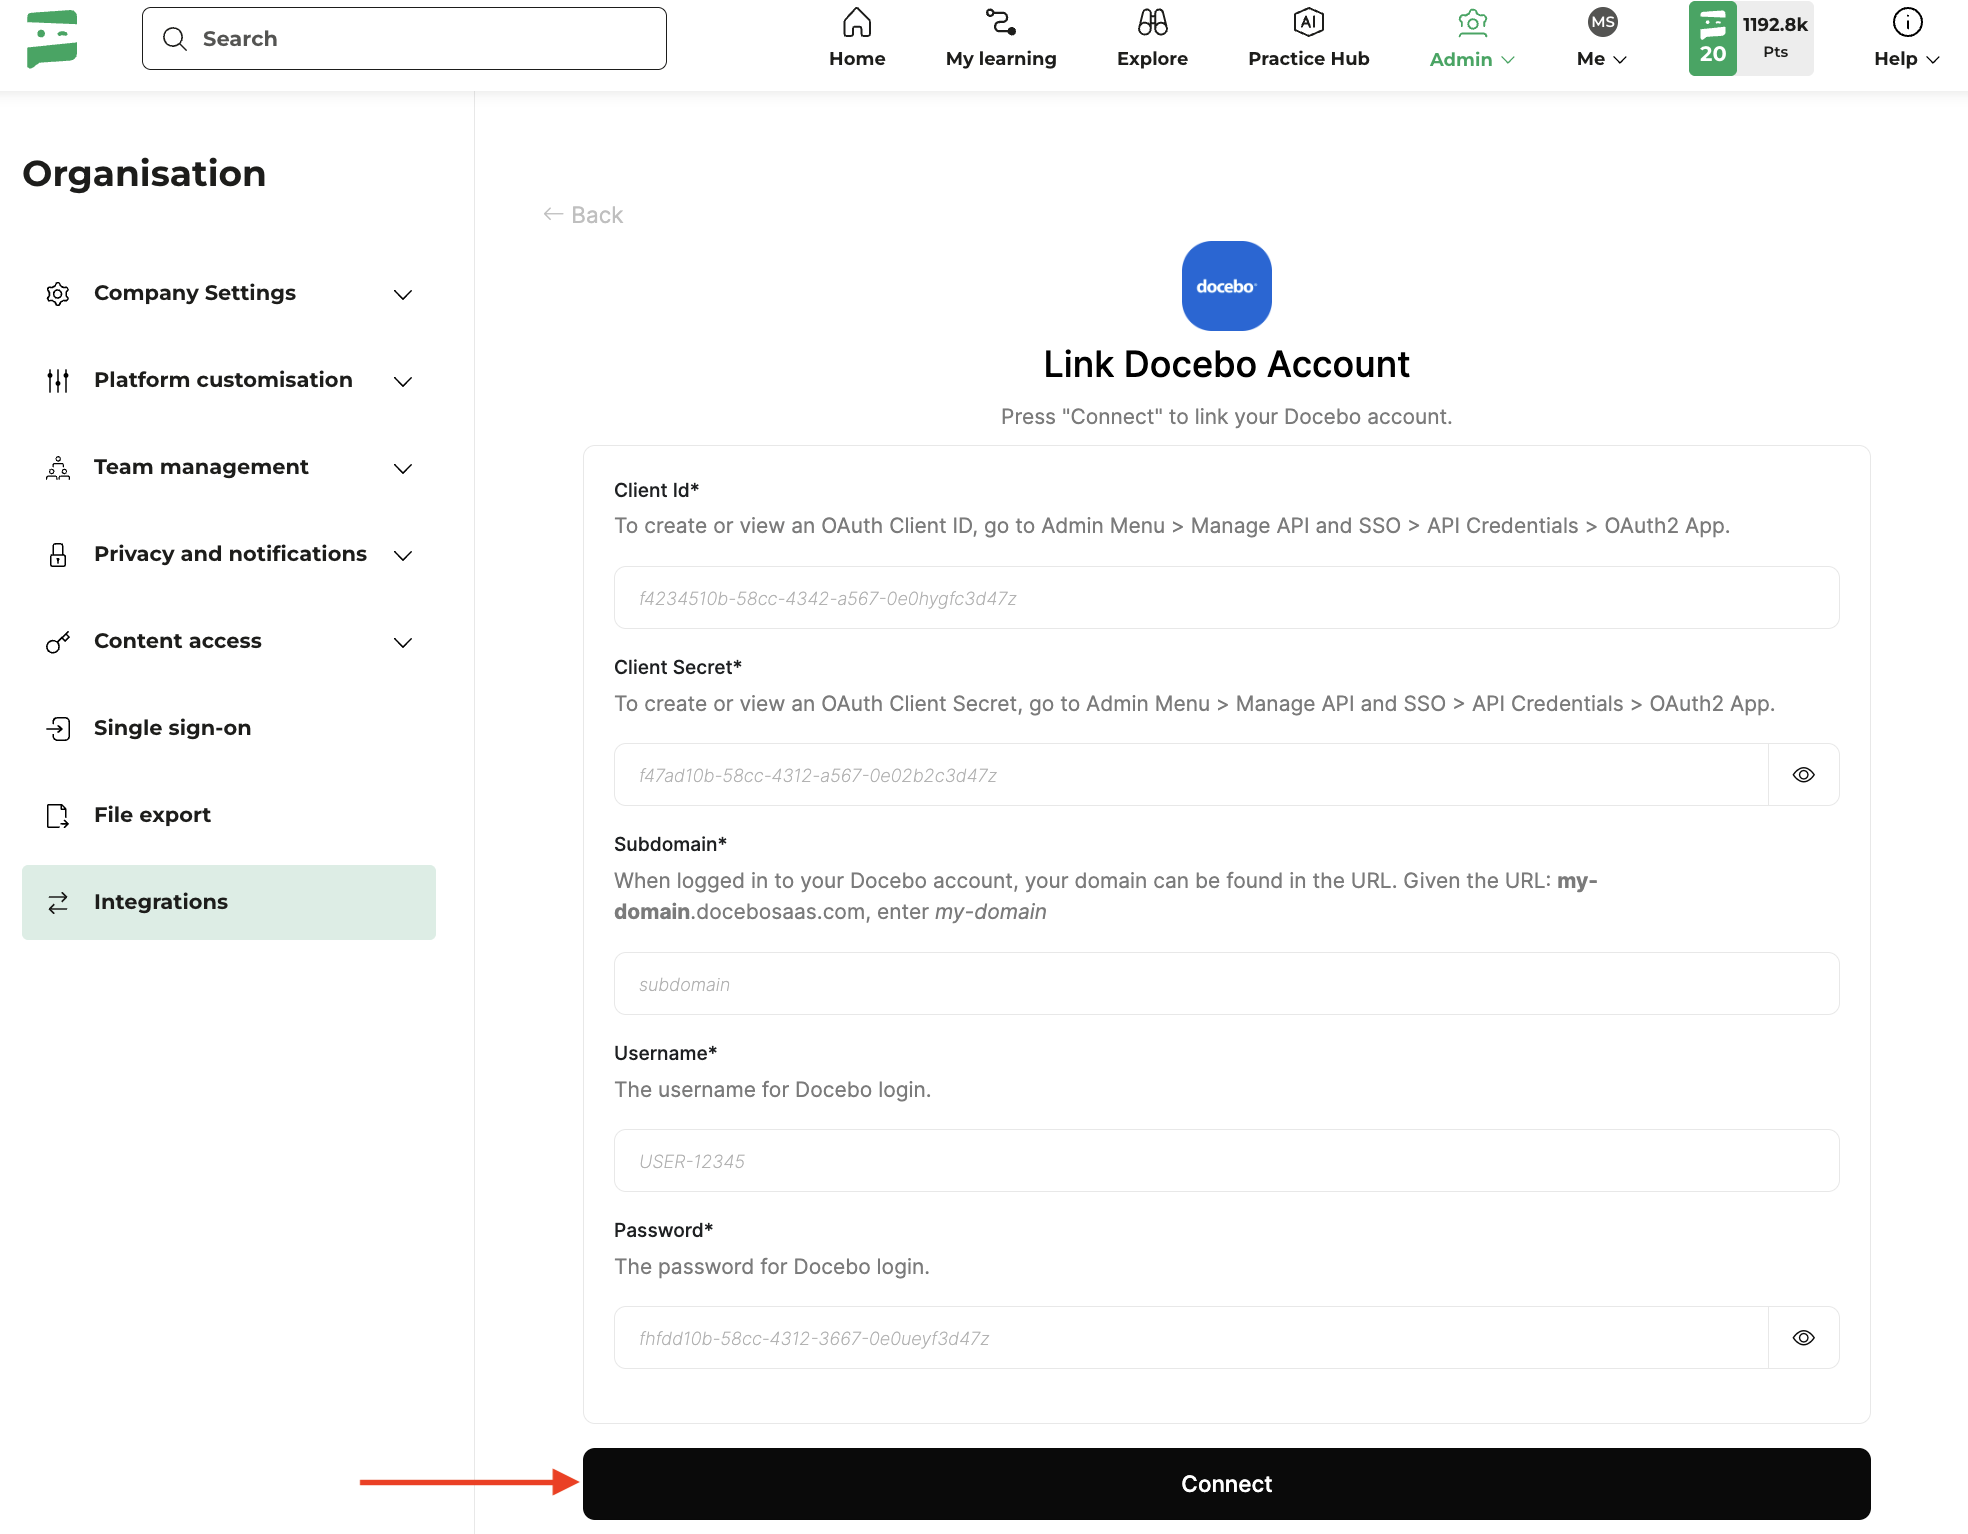Open Explore binoculars icon

[1152, 22]
